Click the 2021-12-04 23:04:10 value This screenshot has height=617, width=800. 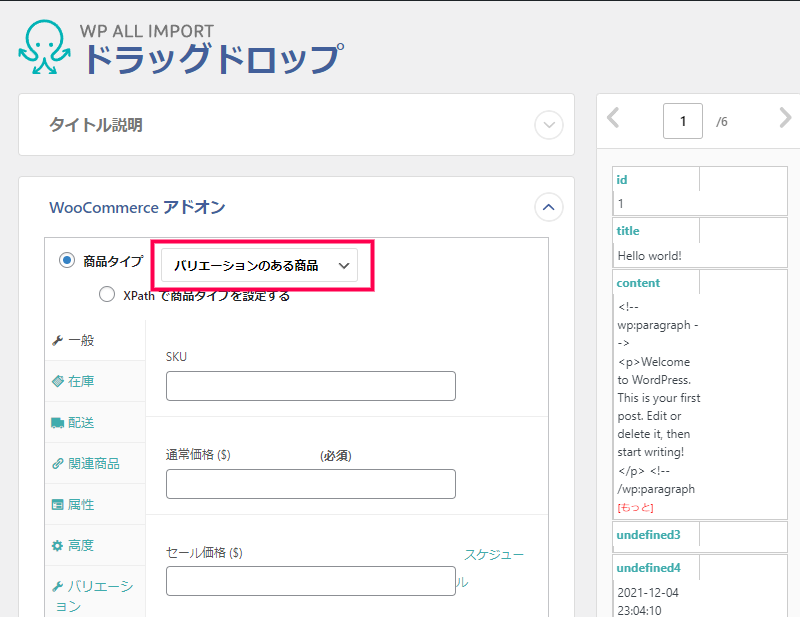tap(648, 601)
